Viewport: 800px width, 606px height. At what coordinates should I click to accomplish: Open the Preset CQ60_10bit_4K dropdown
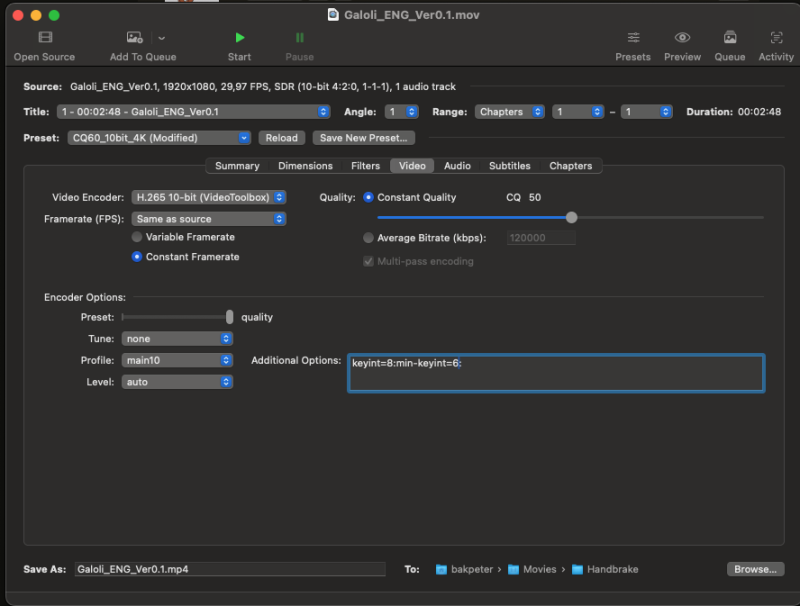click(159, 138)
